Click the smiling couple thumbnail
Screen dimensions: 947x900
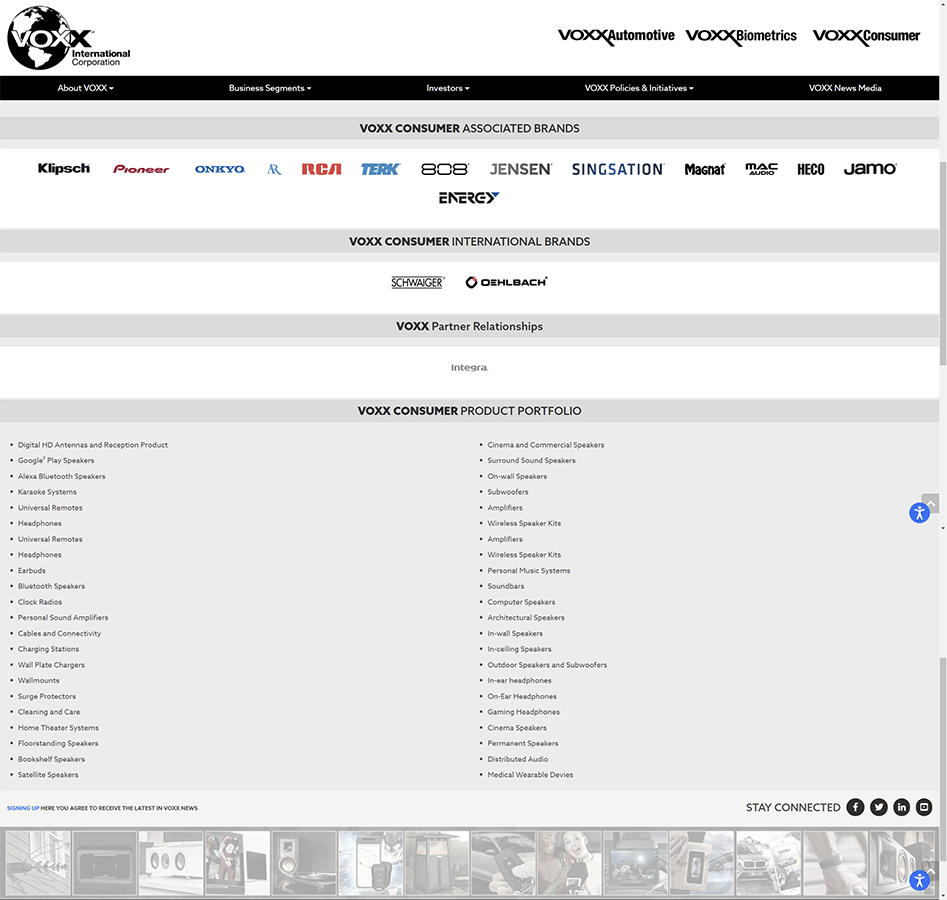click(570, 863)
